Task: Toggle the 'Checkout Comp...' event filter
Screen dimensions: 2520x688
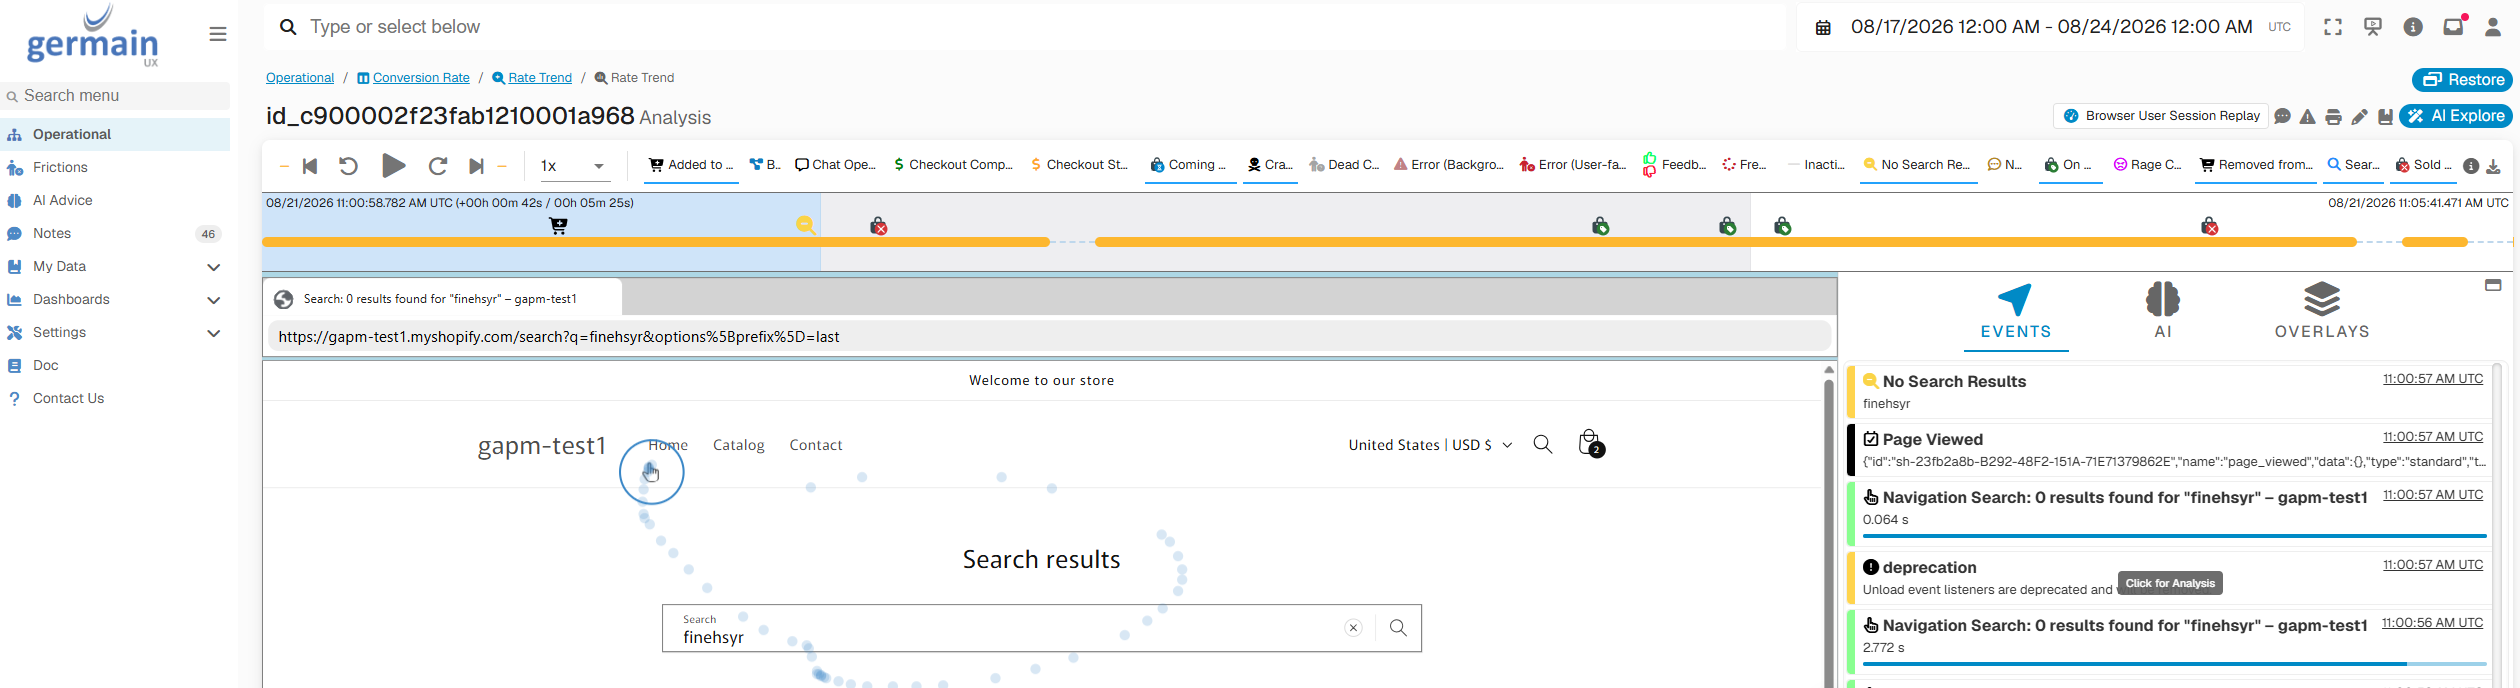Action: 954,166
